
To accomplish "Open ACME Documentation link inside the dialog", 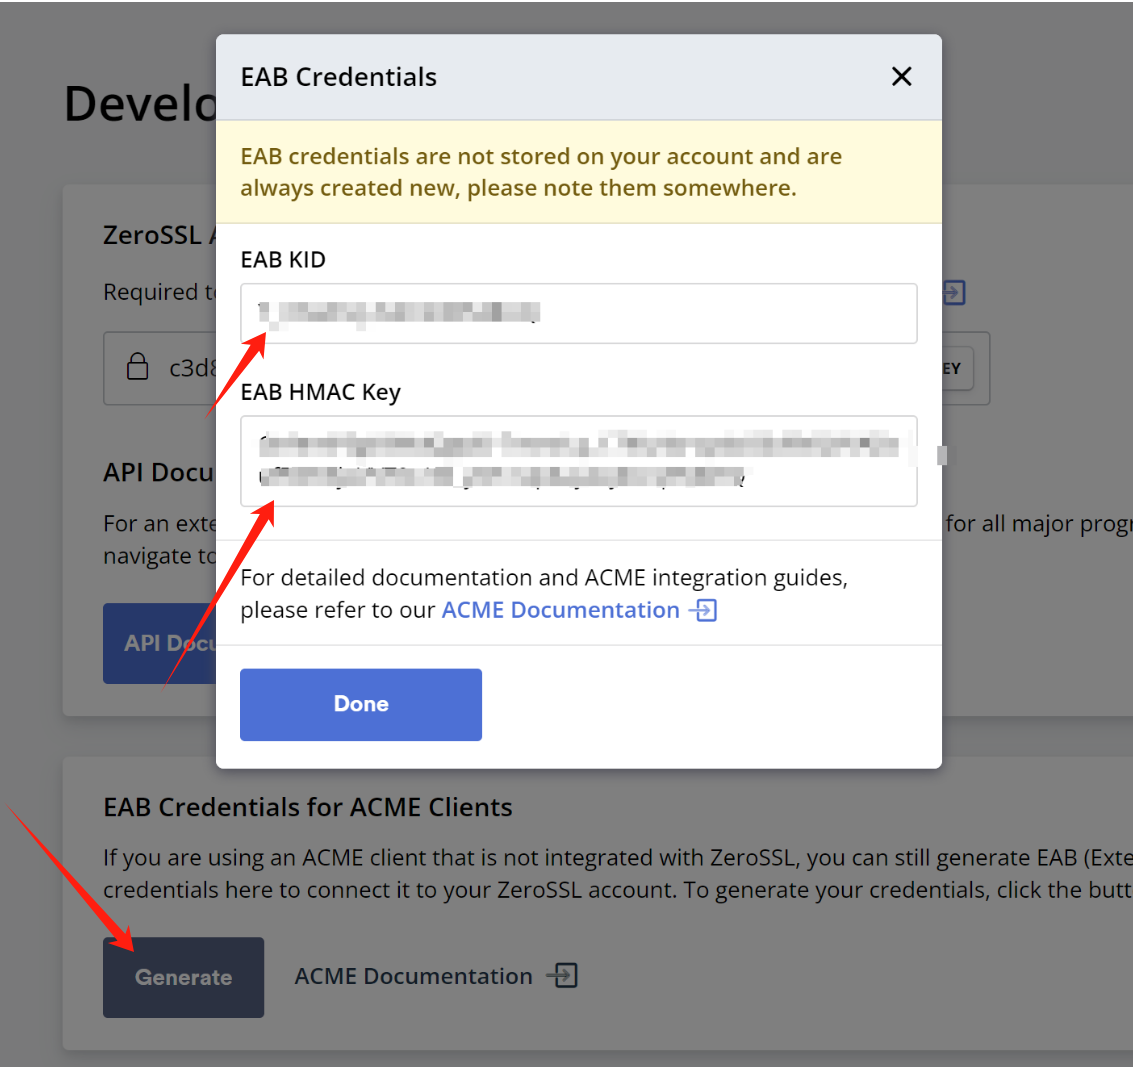I will [560, 610].
